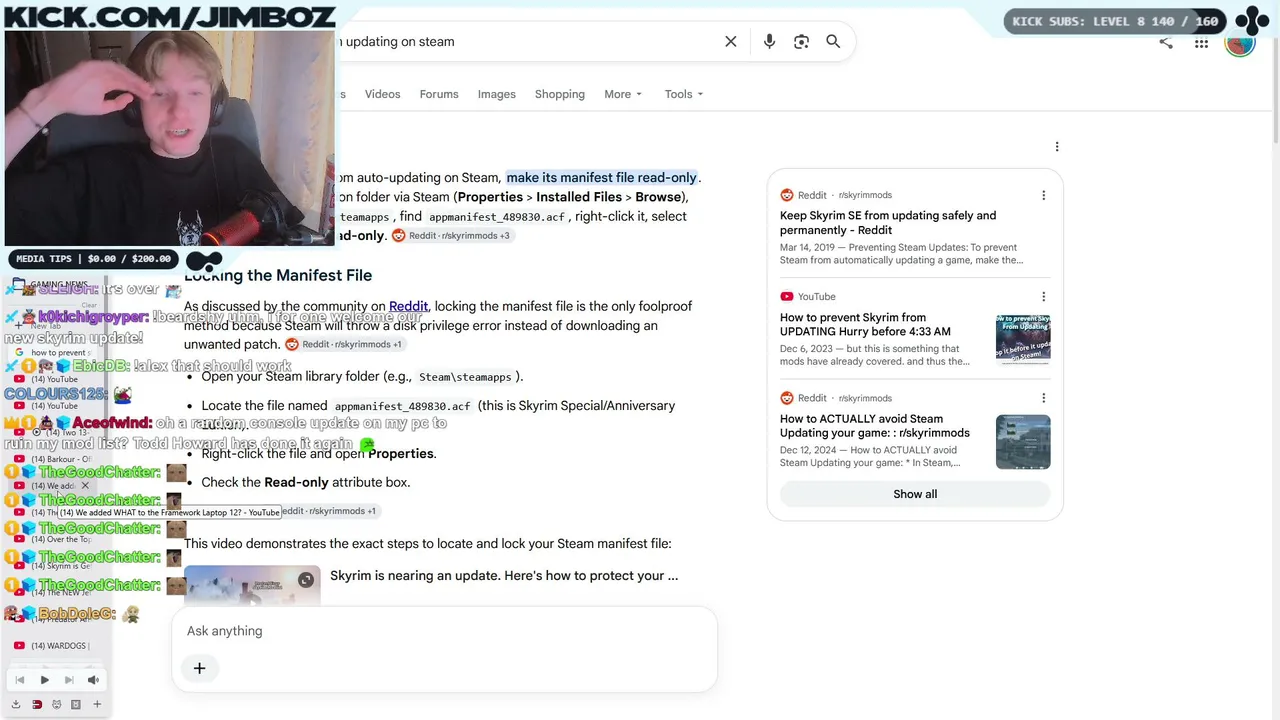Submit search with the magnifying glass icon
This screenshot has height=720, width=1280.
tap(833, 41)
